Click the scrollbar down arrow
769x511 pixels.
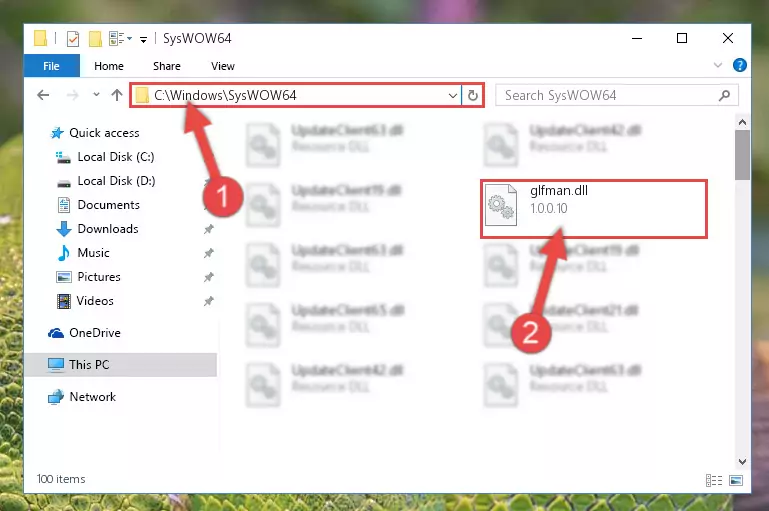click(742, 461)
